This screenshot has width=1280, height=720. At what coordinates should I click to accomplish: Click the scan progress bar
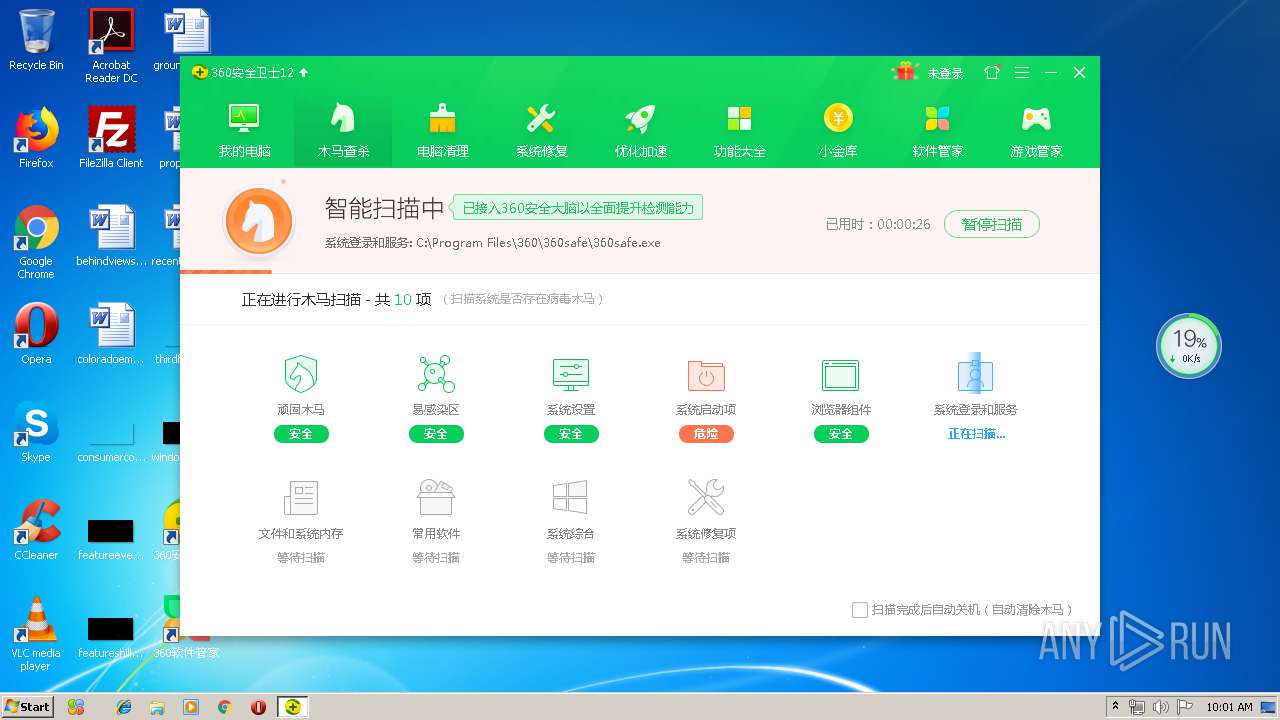click(x=640, y=271)
